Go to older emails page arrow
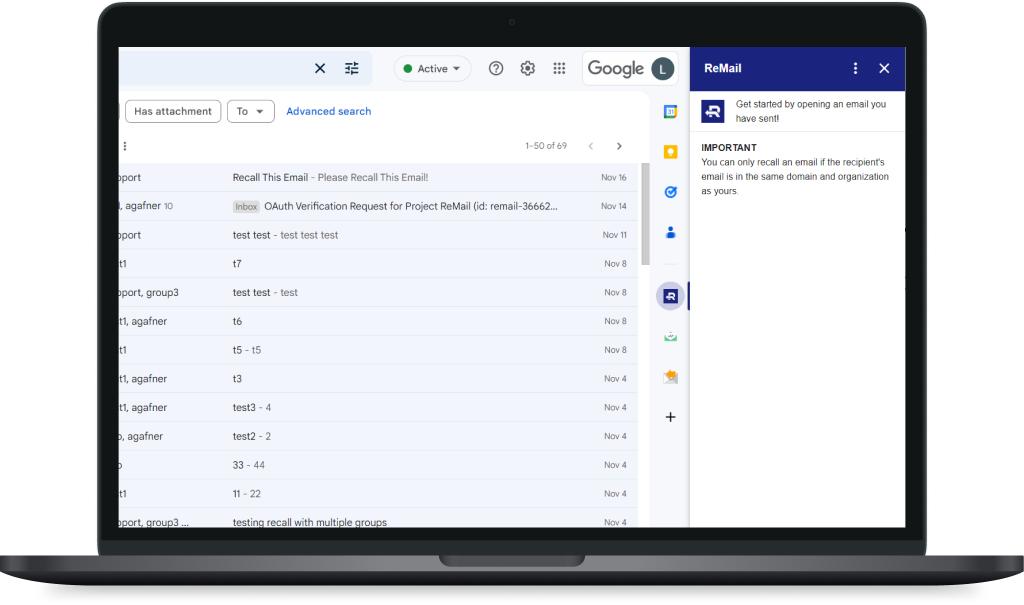The height and width of the screenshot is (605, 1024). [619, 146]
